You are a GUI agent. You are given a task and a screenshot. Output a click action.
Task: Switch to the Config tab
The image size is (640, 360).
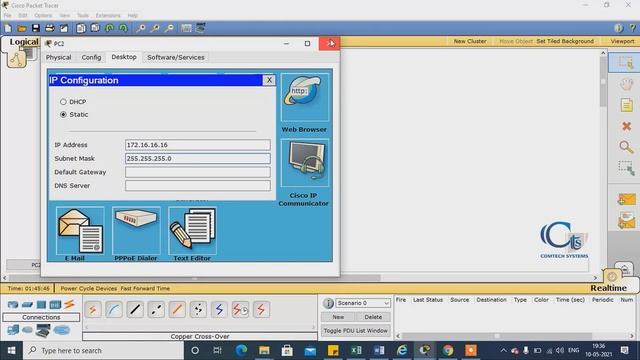coord(91,58)
